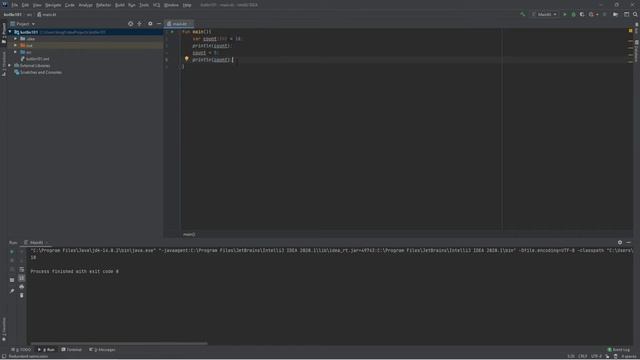Open the Run configuration MainKt dropdown
Screen dimensions: 640x360
(x=544, y=14)
